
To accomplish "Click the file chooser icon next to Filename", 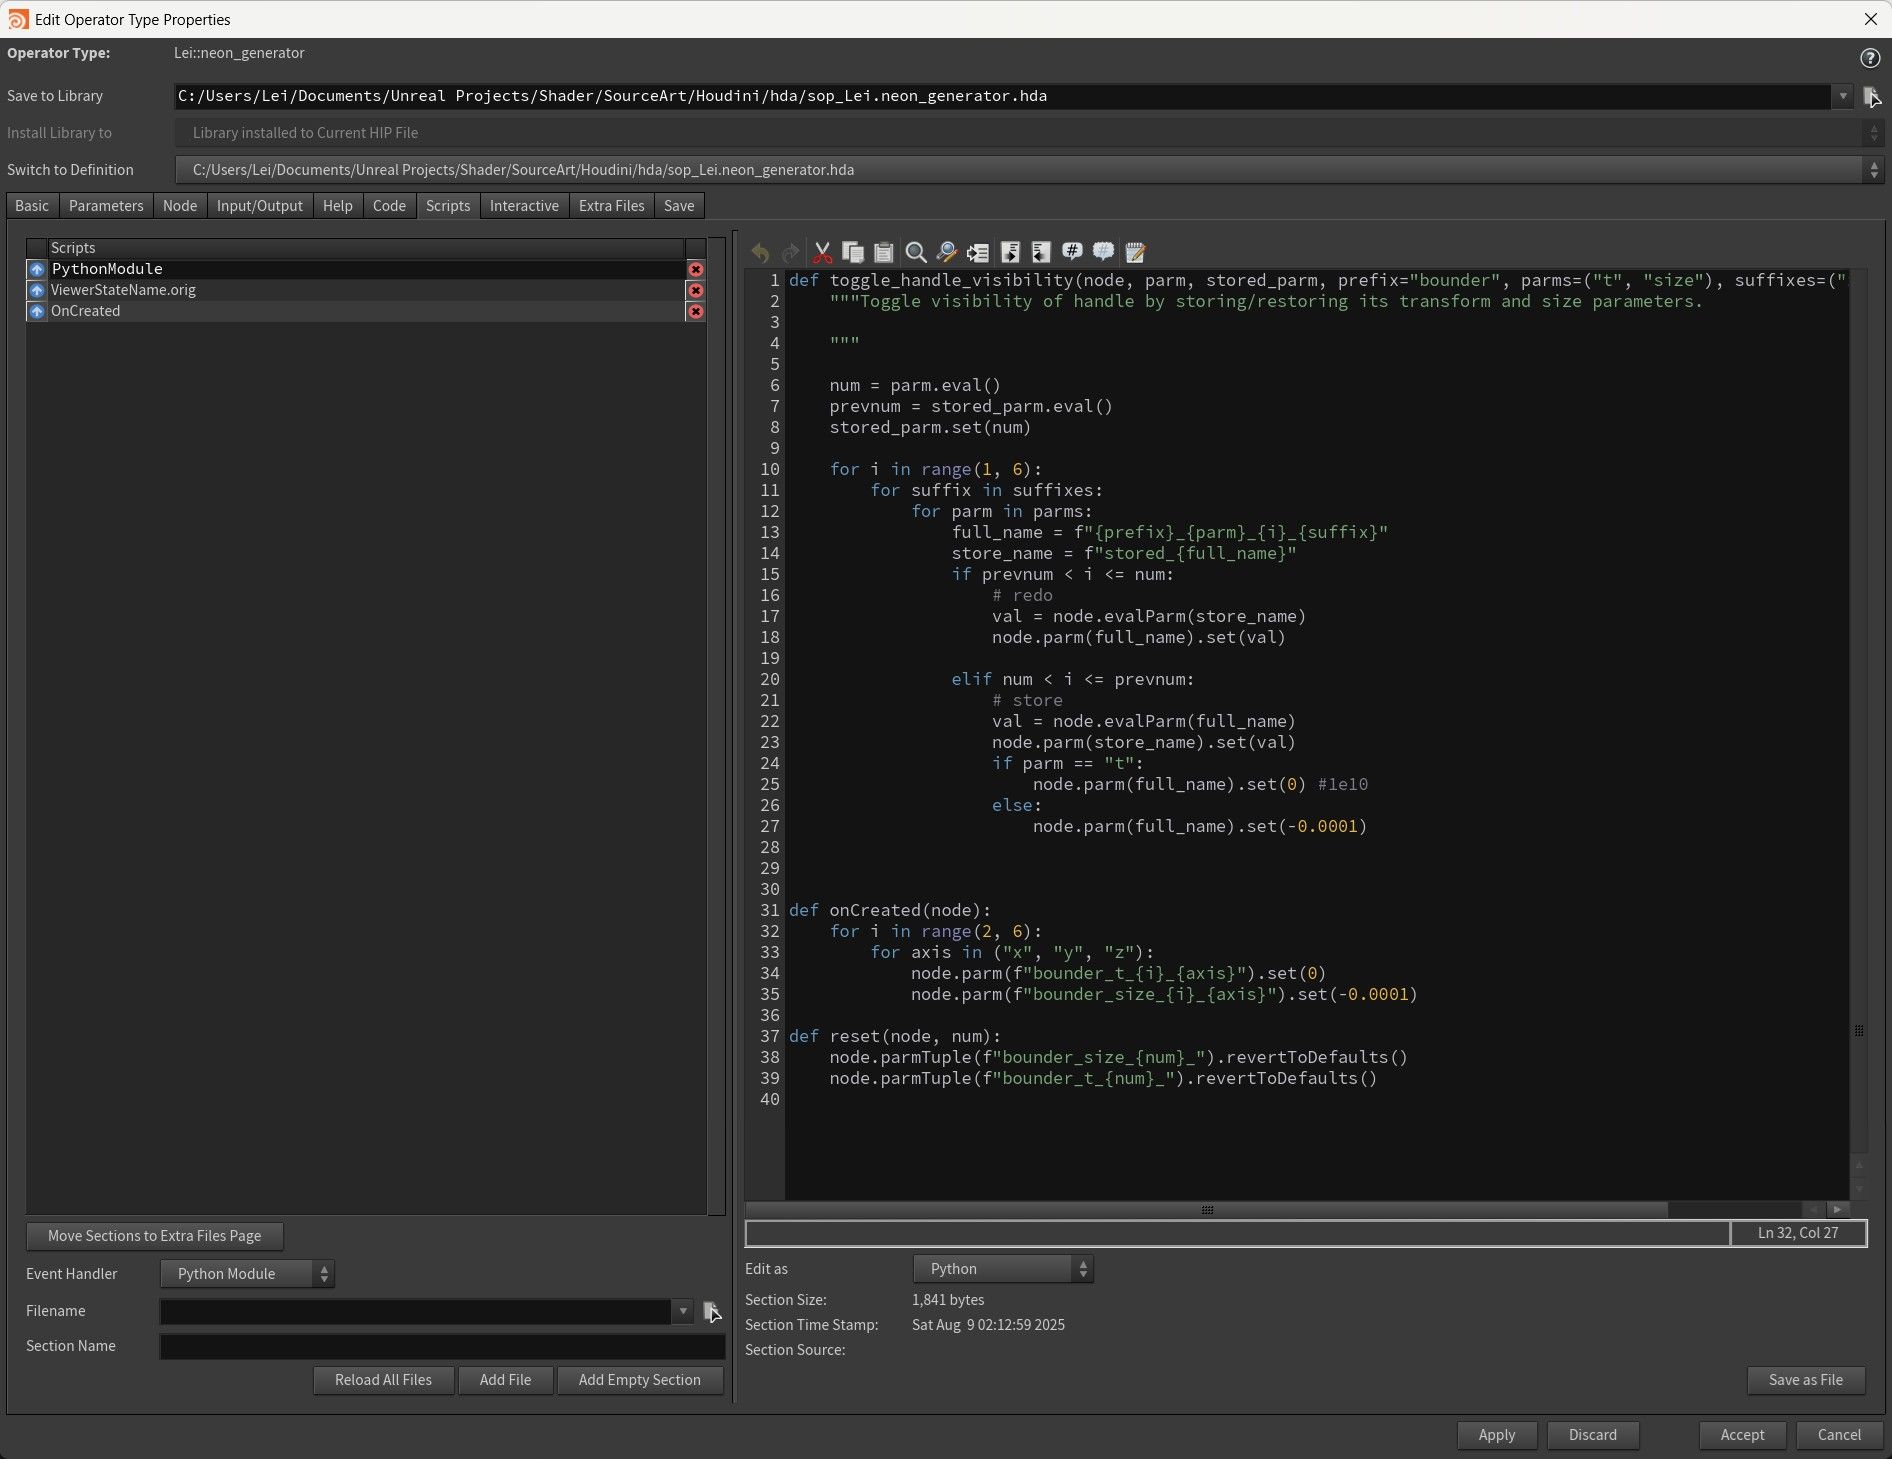I will (712, 1311).
